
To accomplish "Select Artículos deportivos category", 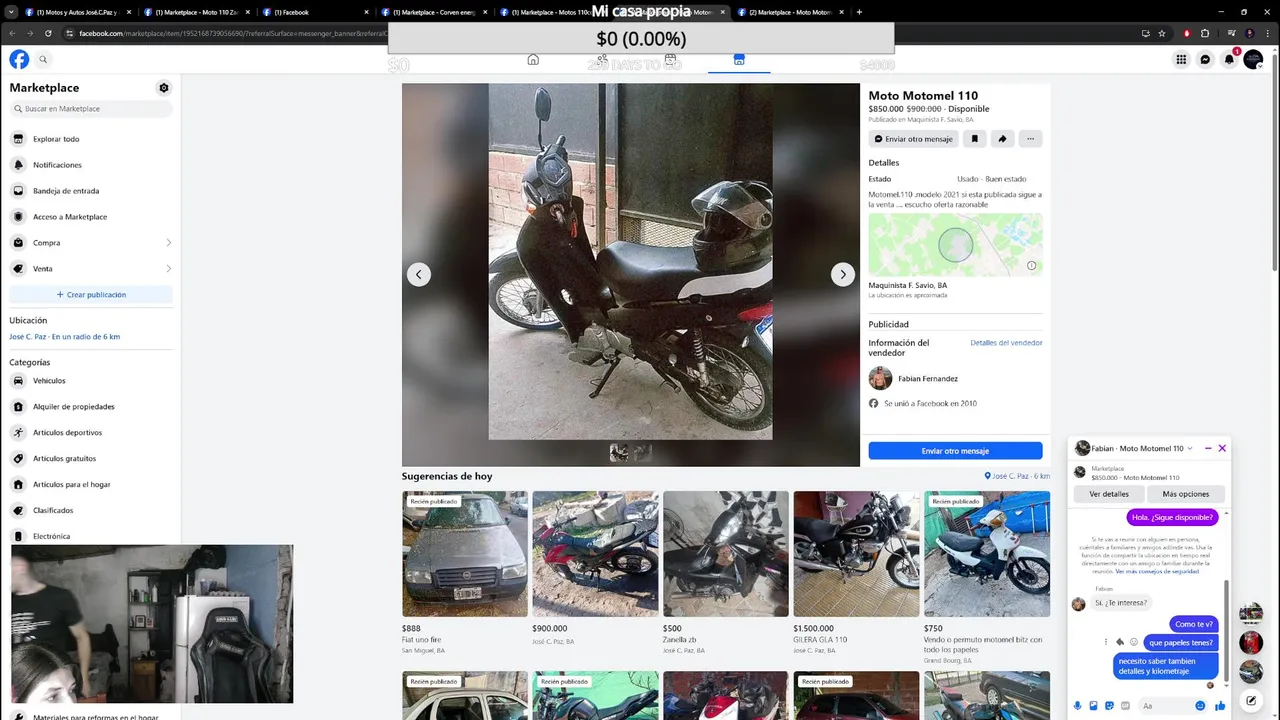I will [x=90, y=433].
